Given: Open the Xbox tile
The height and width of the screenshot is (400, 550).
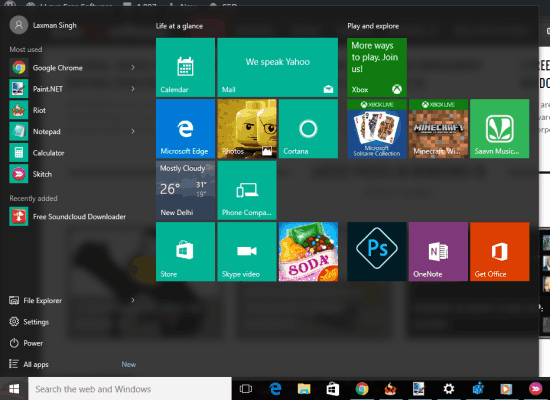Looking at the screenshot, I should (x=377, y=67).
